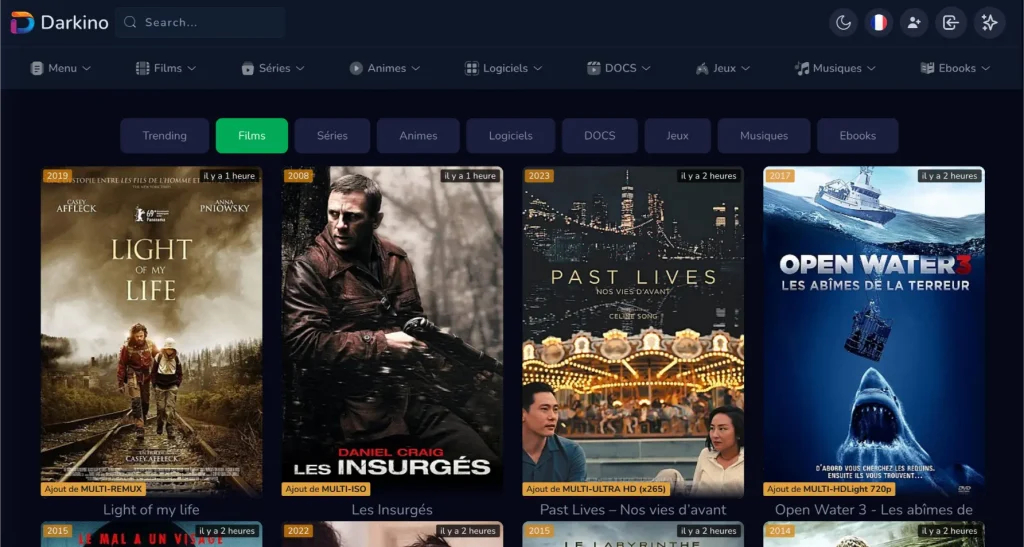Click the login arrow icon
This screenshot has height=547, width=1024.
(x=950, y=23)
